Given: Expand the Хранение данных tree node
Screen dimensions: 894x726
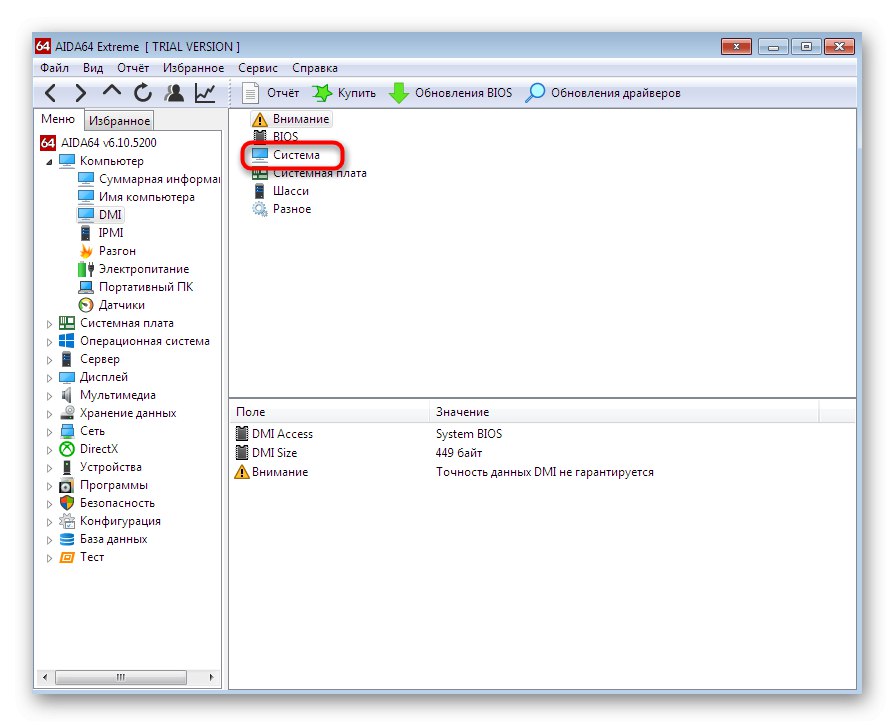Looking at the screenshot, I should [x=50, y=413].
